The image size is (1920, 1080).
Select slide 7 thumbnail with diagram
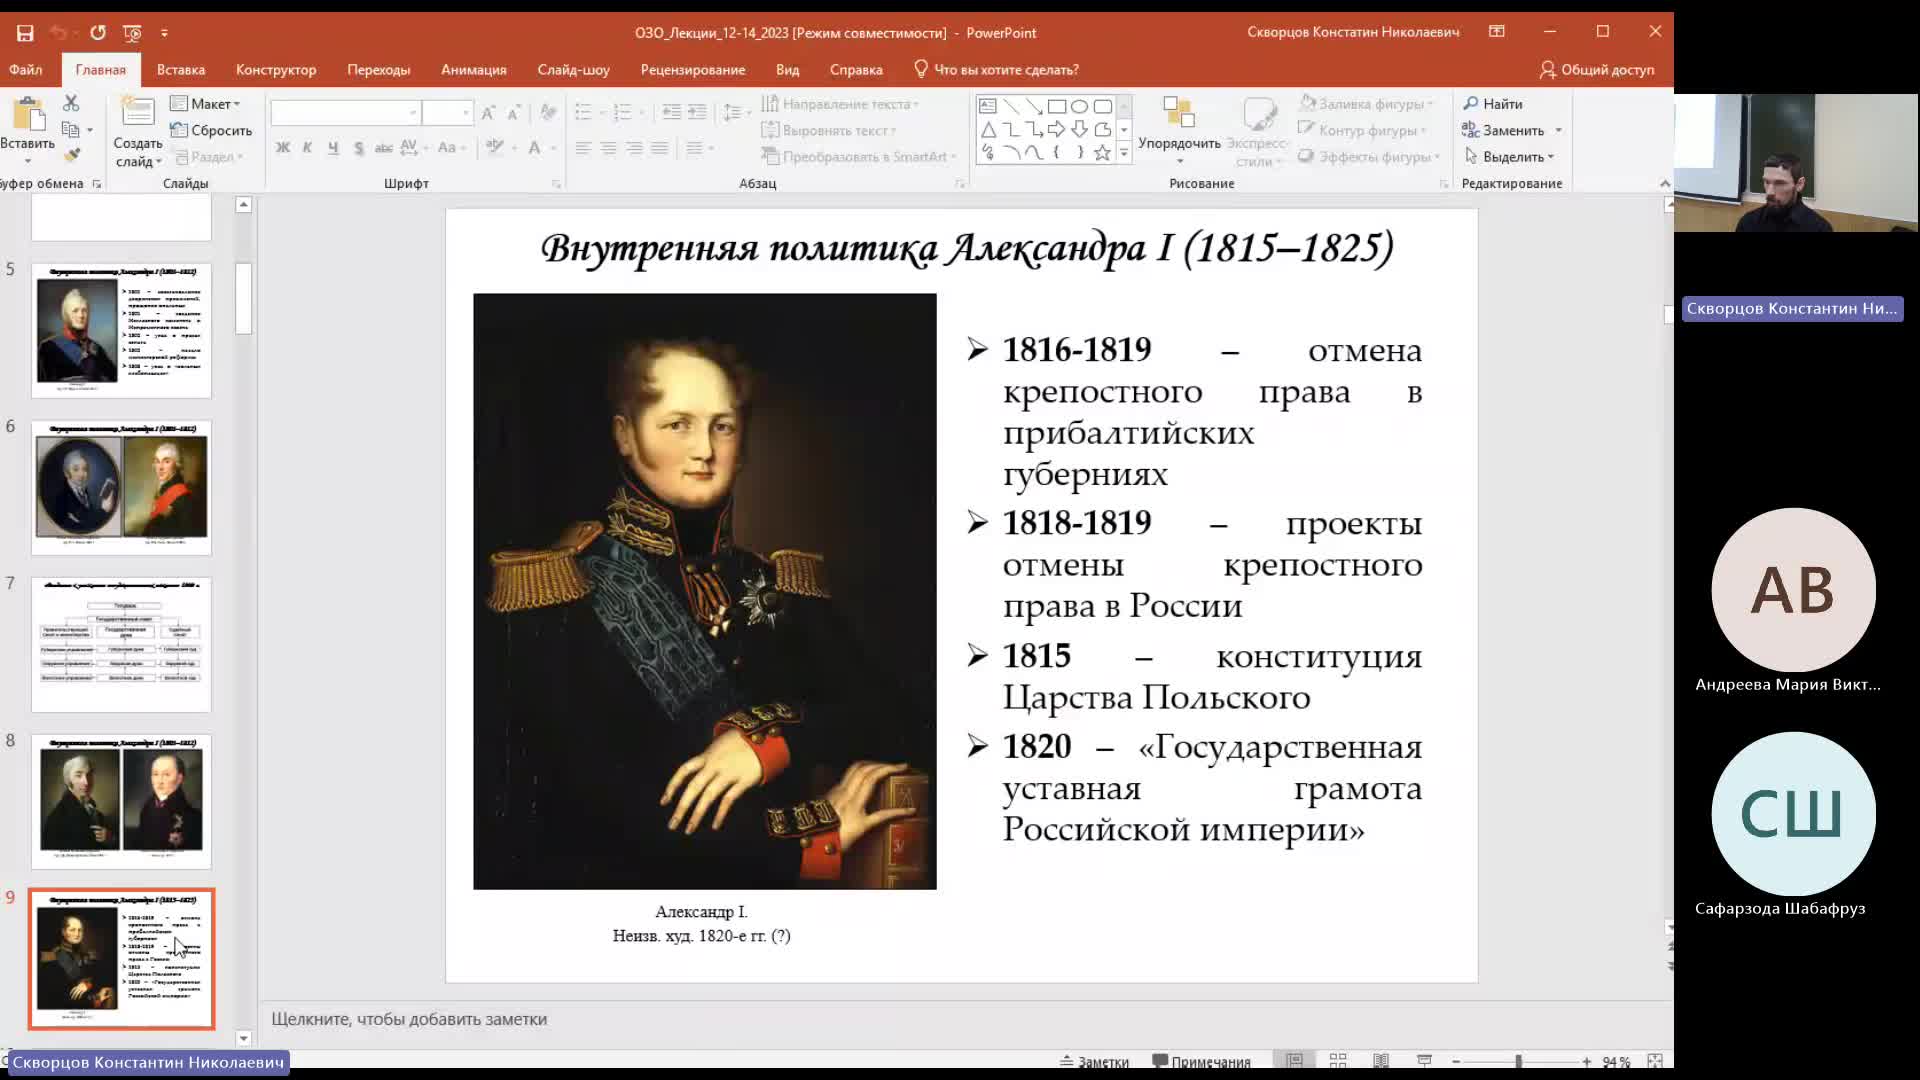tap(121, 645)
